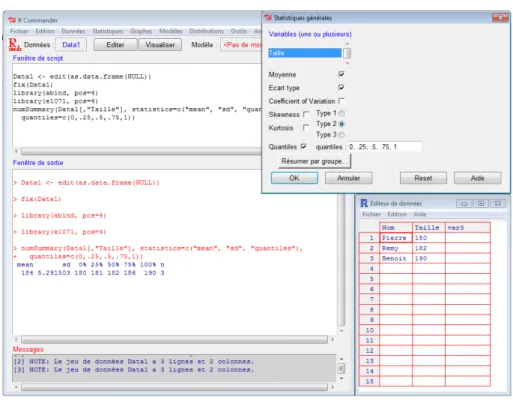Screen dimensions: 513x400
Task: Click the Nom column header
Action: tap(396, 228)
